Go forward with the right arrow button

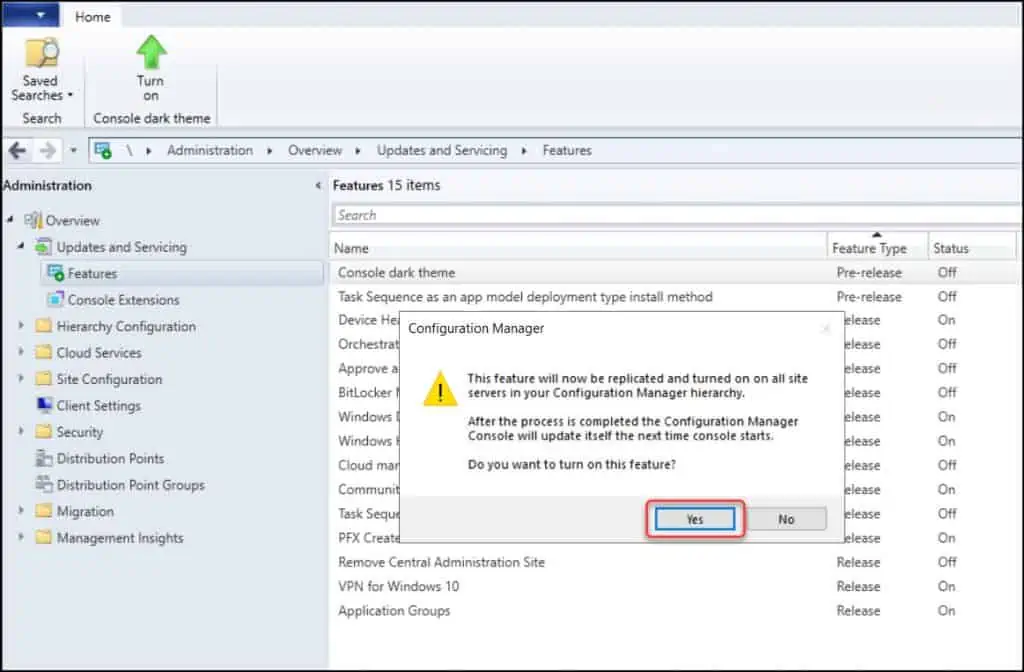pyautogui.click(x=48, y=151)
